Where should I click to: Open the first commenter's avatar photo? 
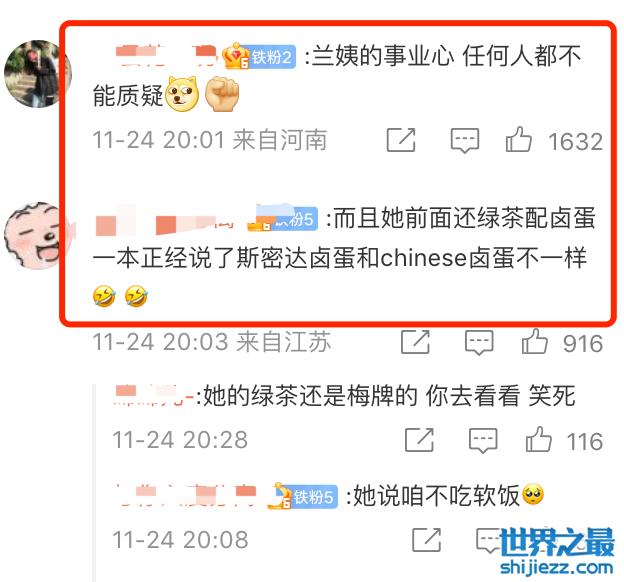[x=37, y=74]
